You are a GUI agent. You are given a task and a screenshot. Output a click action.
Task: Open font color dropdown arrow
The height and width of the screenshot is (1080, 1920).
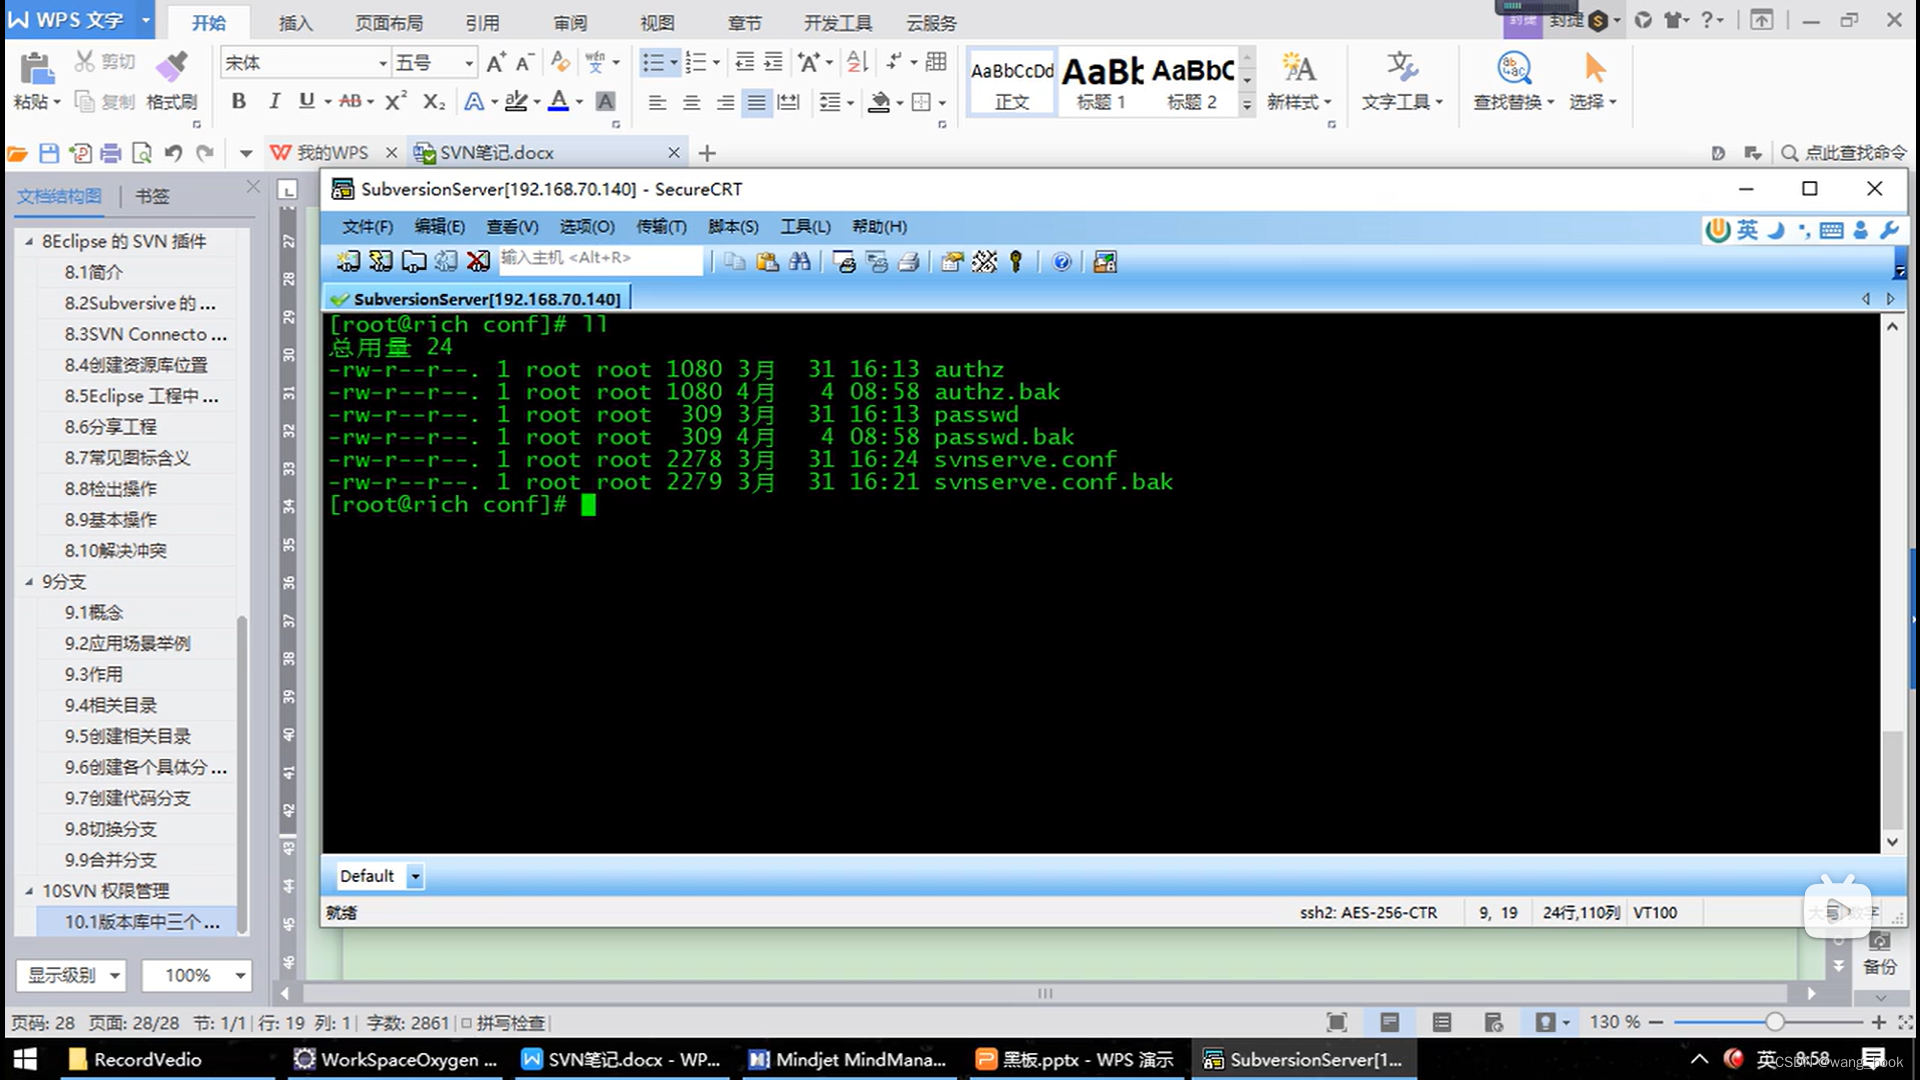pos(580,102)
